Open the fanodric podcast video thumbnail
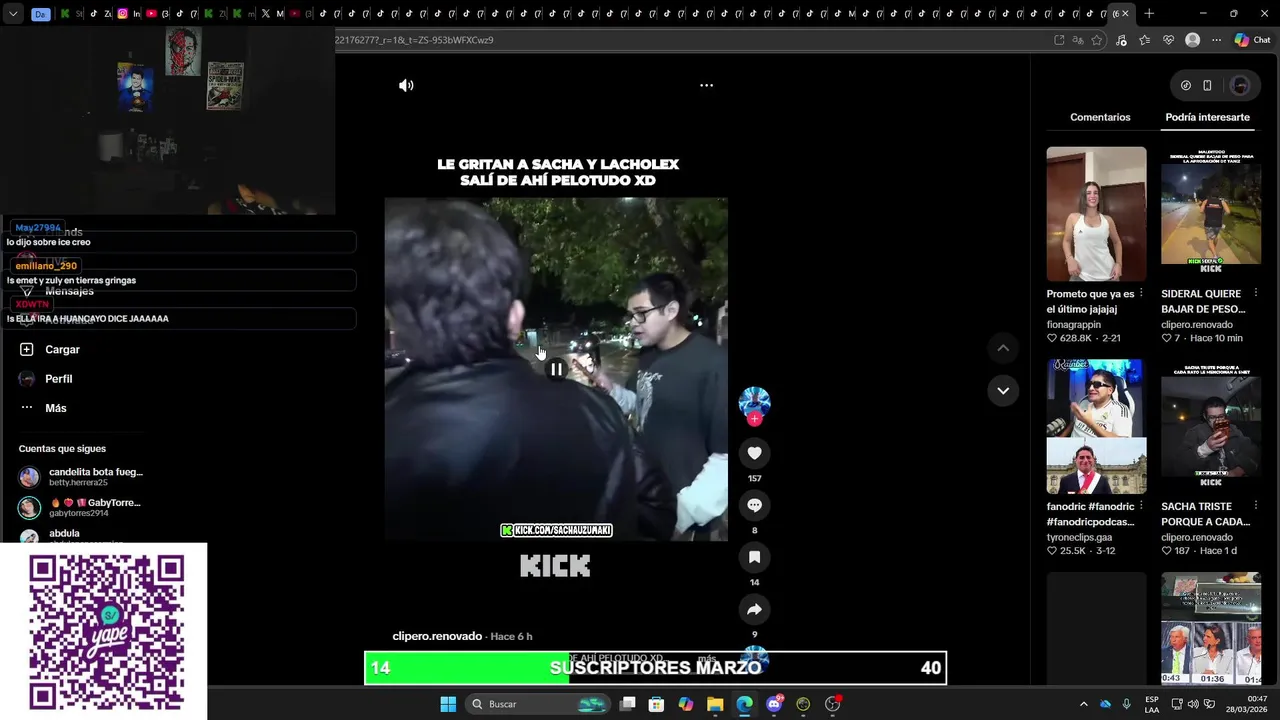The image size is (1280, 720). click(1096, 427)
